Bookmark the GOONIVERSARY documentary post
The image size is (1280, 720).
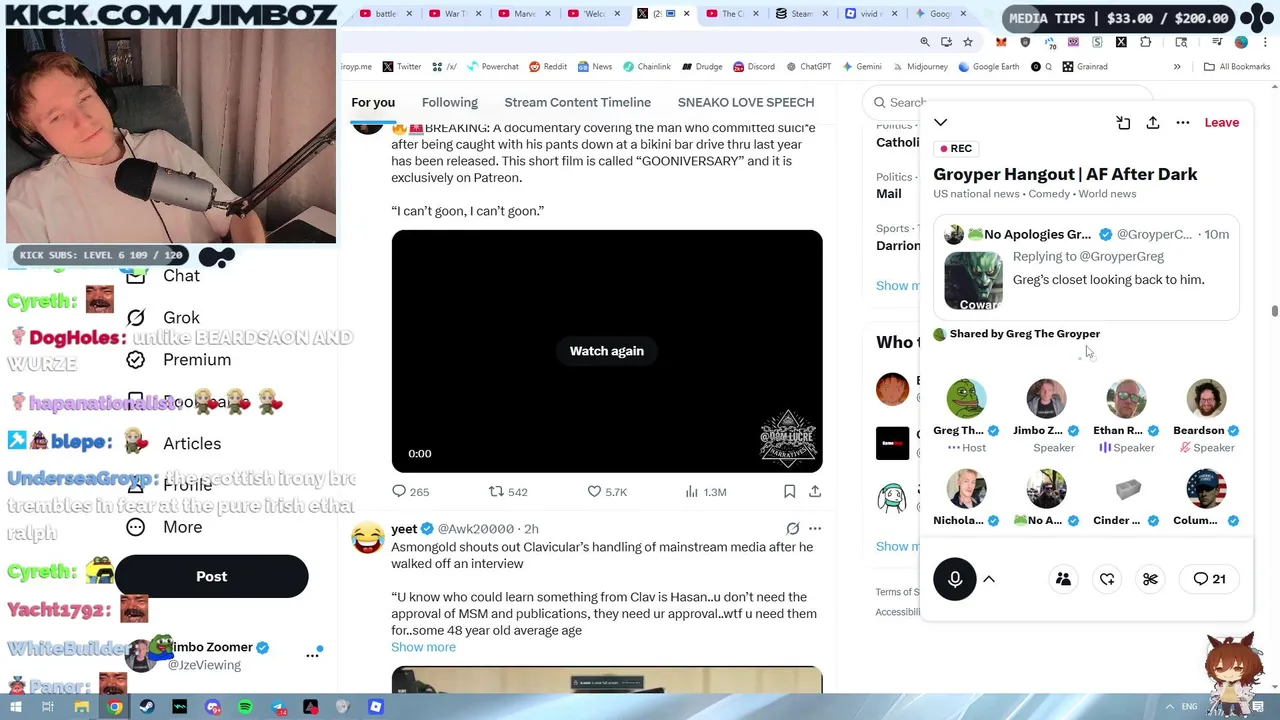(x=789, y=492)
